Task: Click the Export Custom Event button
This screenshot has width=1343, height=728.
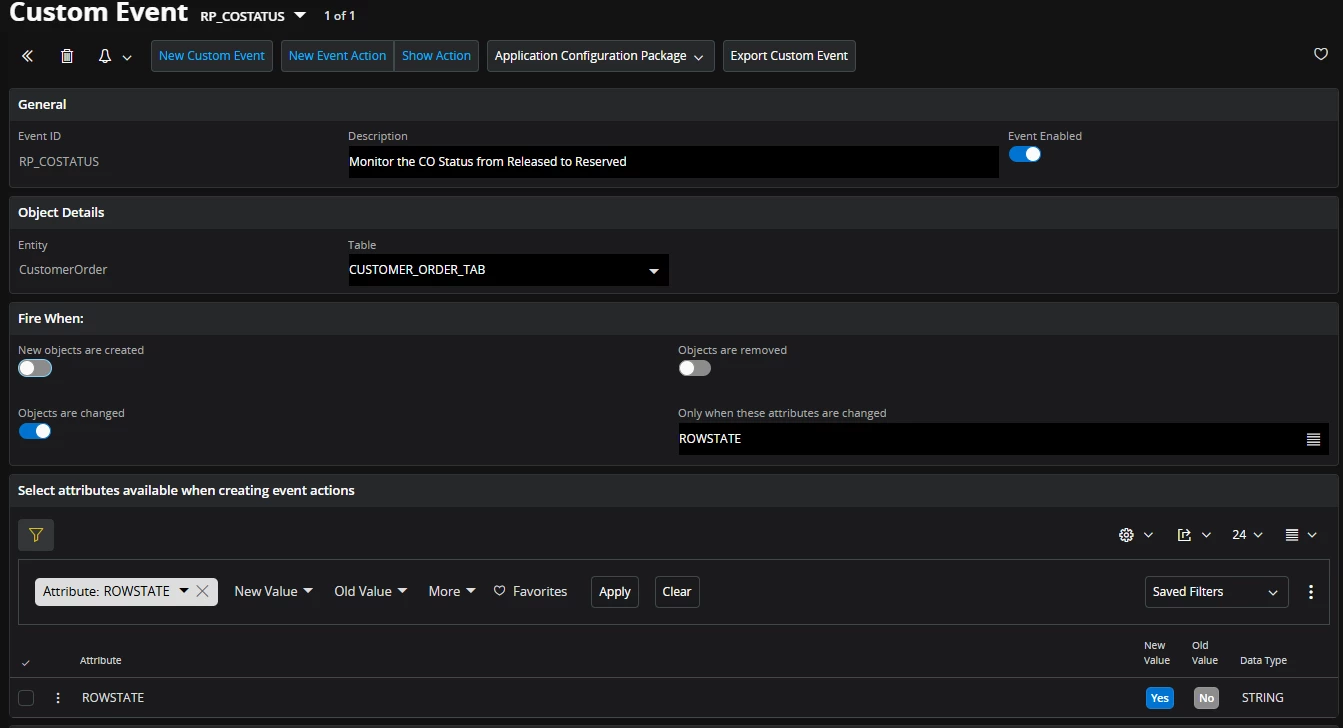Action: click(x=789, y=56)
